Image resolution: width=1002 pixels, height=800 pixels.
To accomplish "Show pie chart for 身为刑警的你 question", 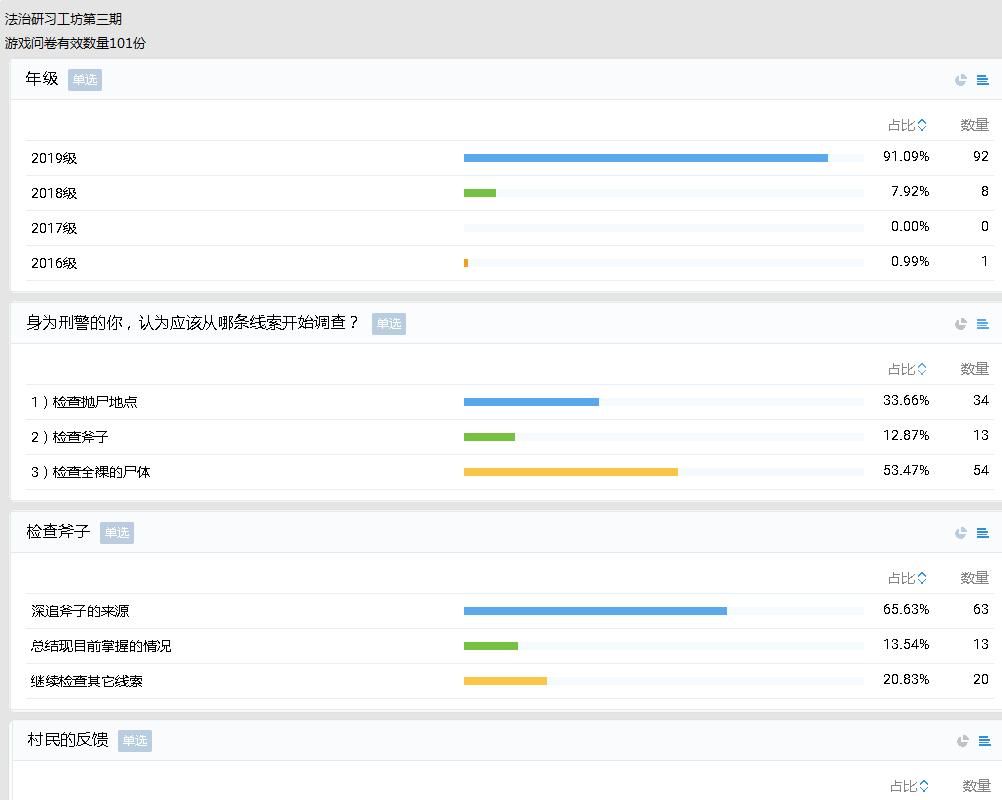I will (x=961, y=324).
